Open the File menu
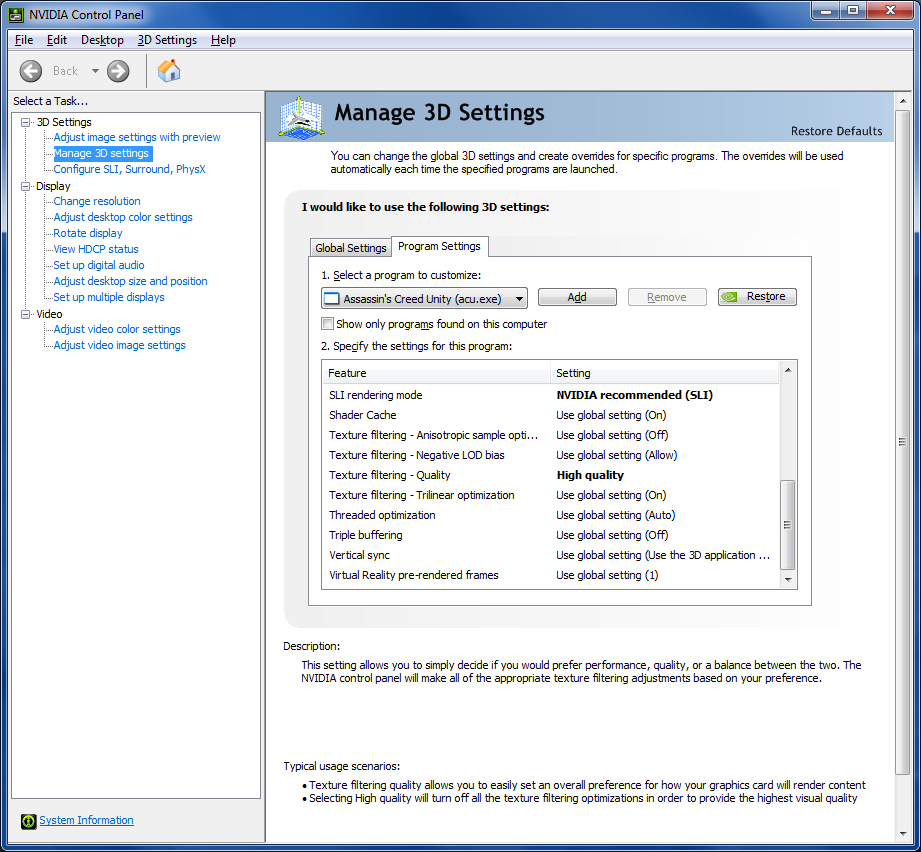Image resolution: width=921 pixels, height=852 pixels. click(23, 40)
